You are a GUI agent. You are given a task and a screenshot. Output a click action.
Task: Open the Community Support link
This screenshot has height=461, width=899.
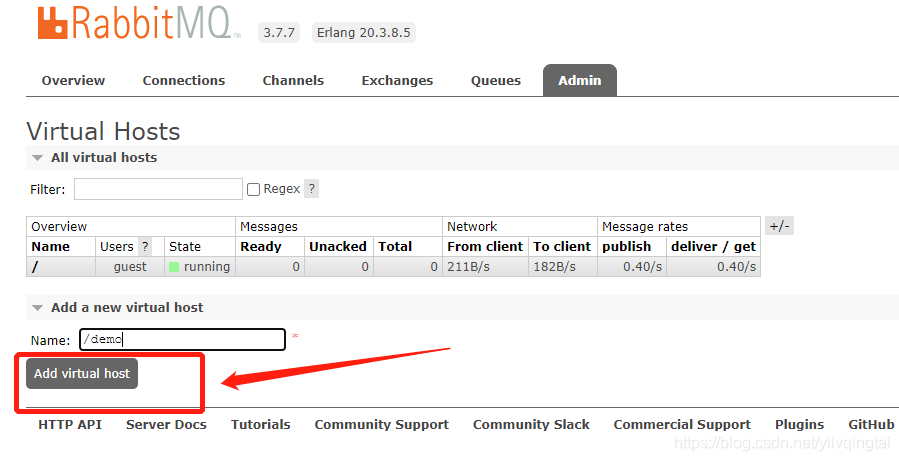tap(382, 425)
